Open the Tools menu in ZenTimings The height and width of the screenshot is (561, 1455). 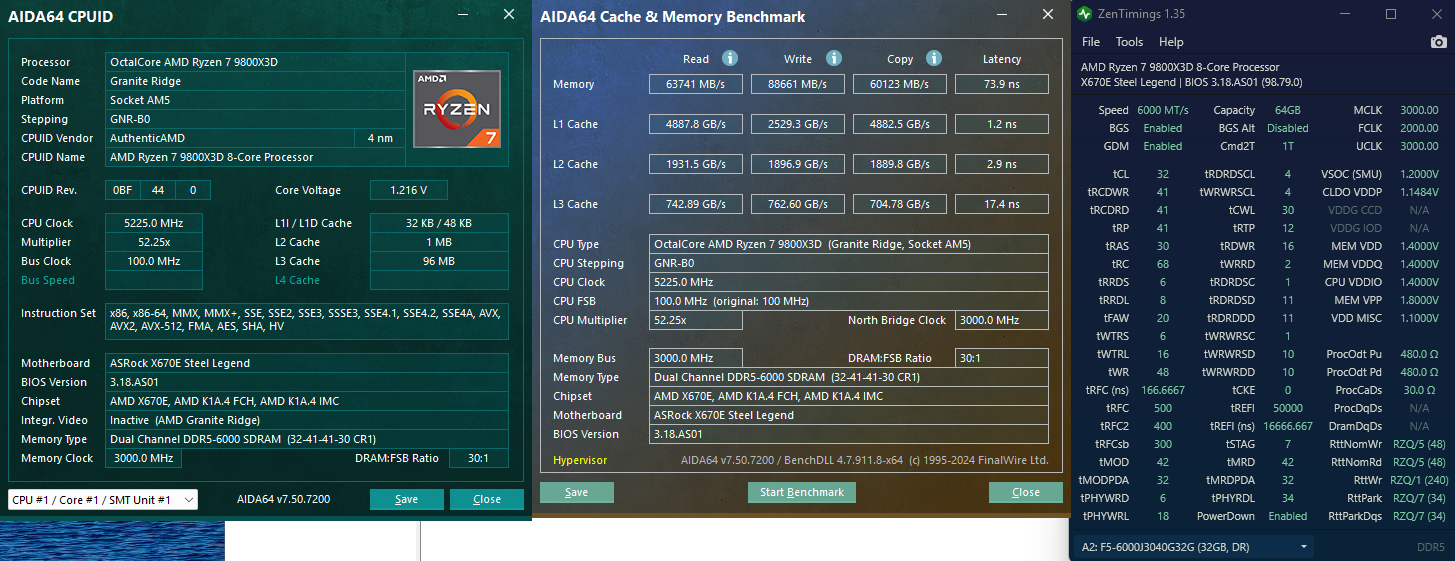point(1129,42)
